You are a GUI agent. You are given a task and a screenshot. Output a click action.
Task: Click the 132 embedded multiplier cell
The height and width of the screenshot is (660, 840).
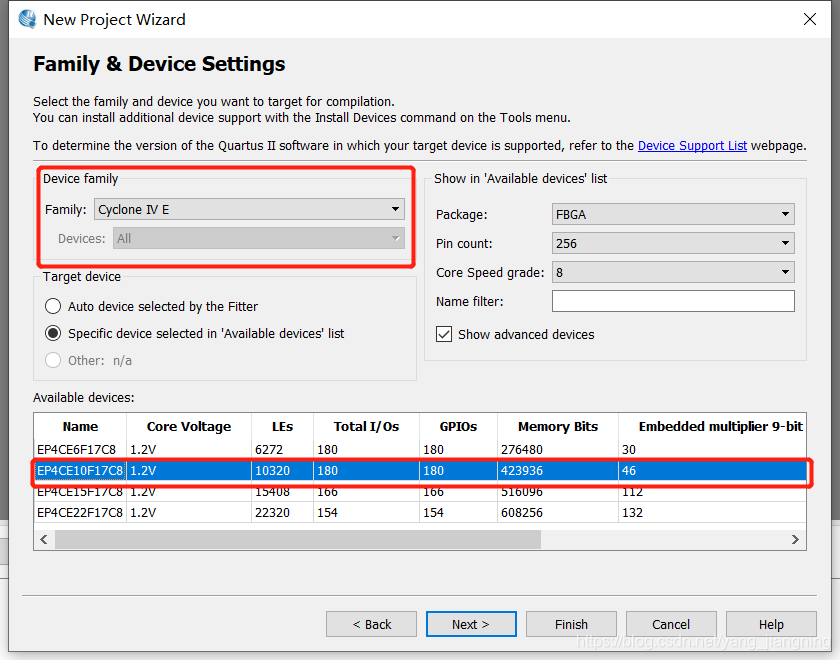pyautogui.click(x=712, y=513)
